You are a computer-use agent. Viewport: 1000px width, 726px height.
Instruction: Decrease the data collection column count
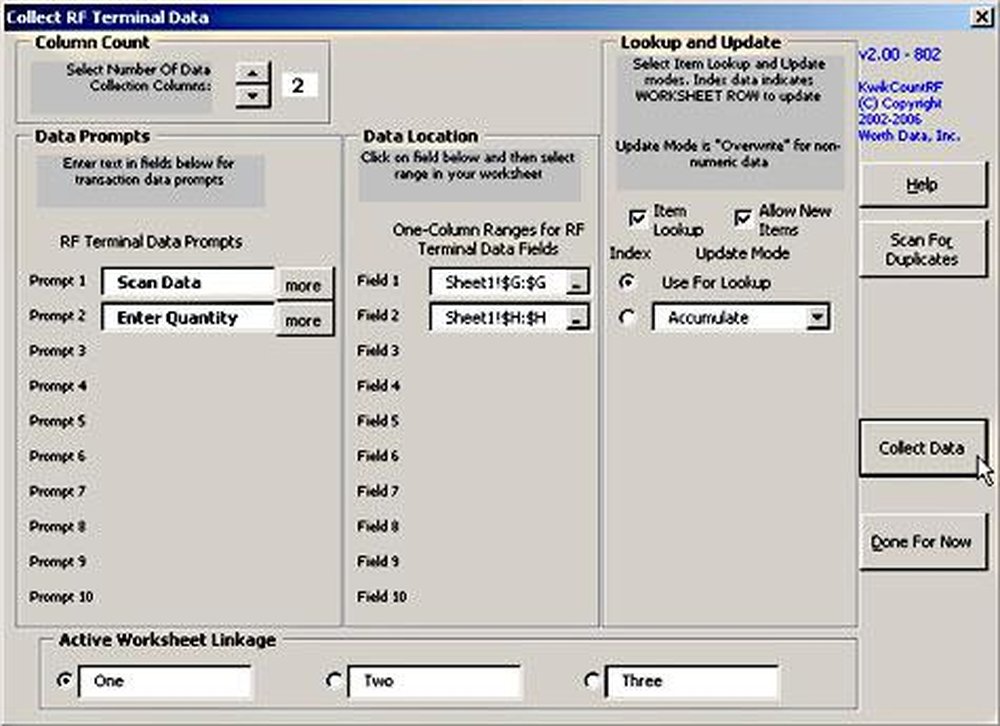point(253,96)
